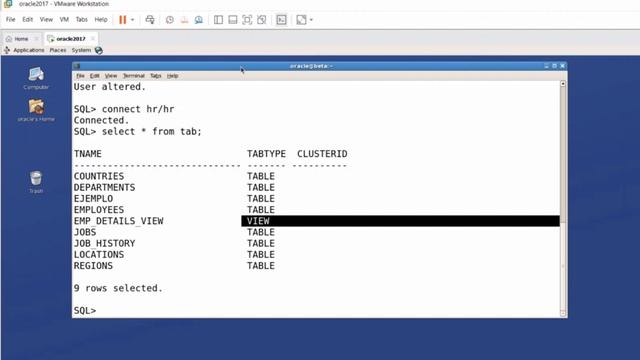This screenshot has height=360, width=640.
Task: Open VMware File menu
Action: tap(11, 20)
